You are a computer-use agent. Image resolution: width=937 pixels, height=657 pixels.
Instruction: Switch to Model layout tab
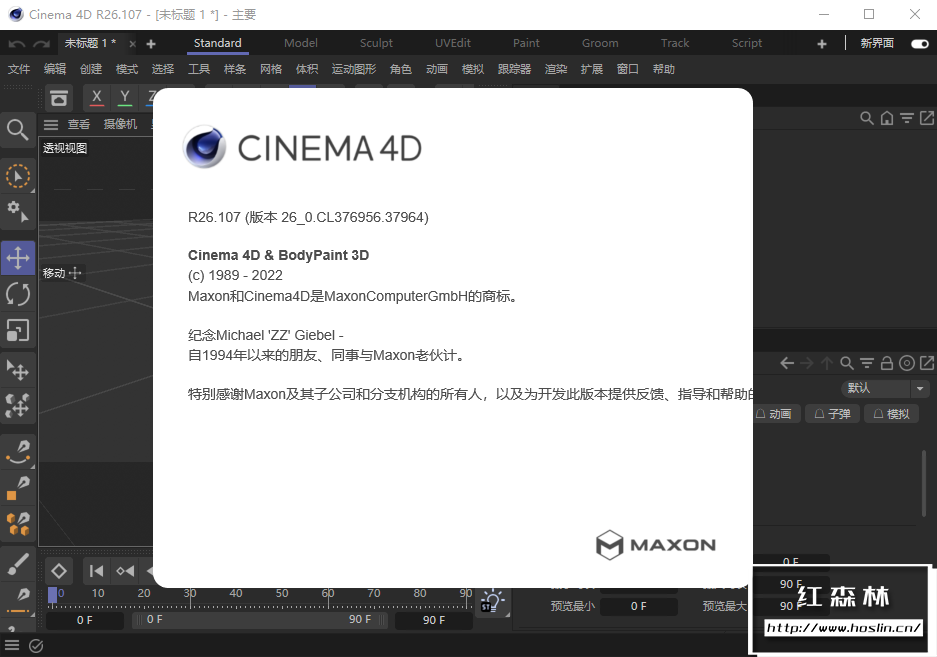(301, 43)
